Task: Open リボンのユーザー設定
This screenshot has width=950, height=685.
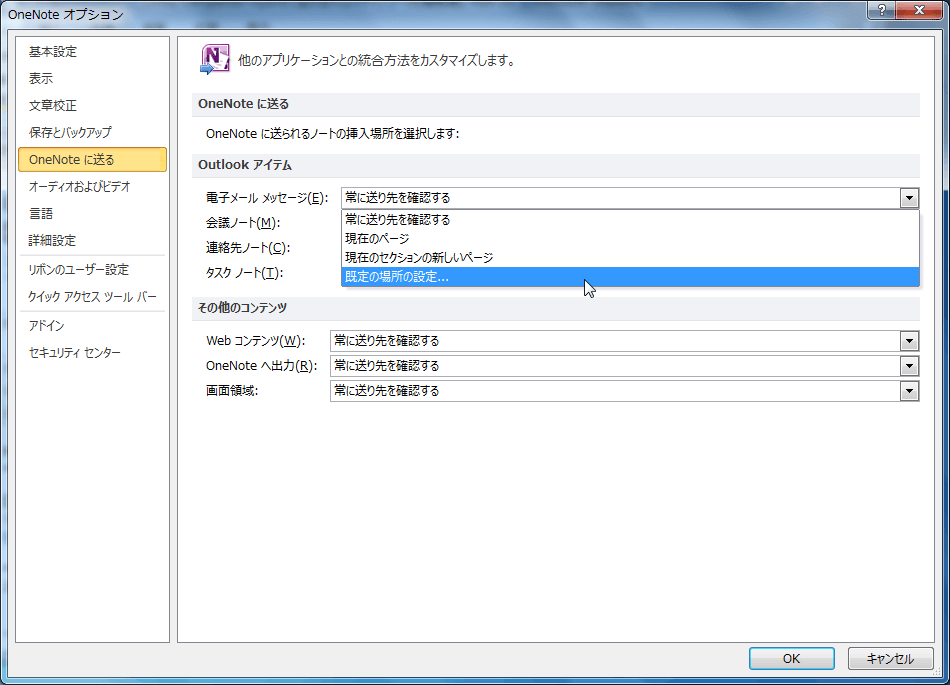Action: [x=92, y=270]
